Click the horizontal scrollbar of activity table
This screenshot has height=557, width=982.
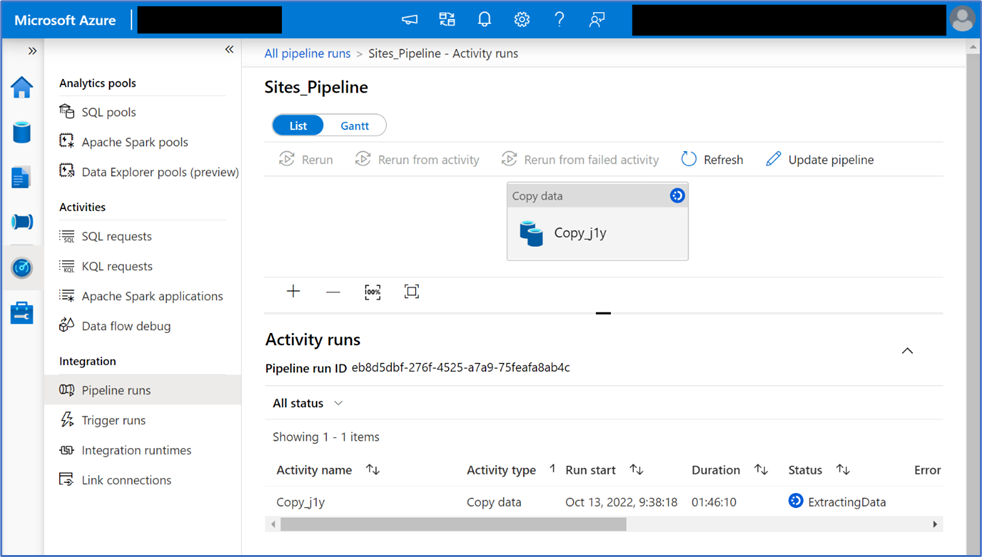pyautogui.click(x=450, y=524)
